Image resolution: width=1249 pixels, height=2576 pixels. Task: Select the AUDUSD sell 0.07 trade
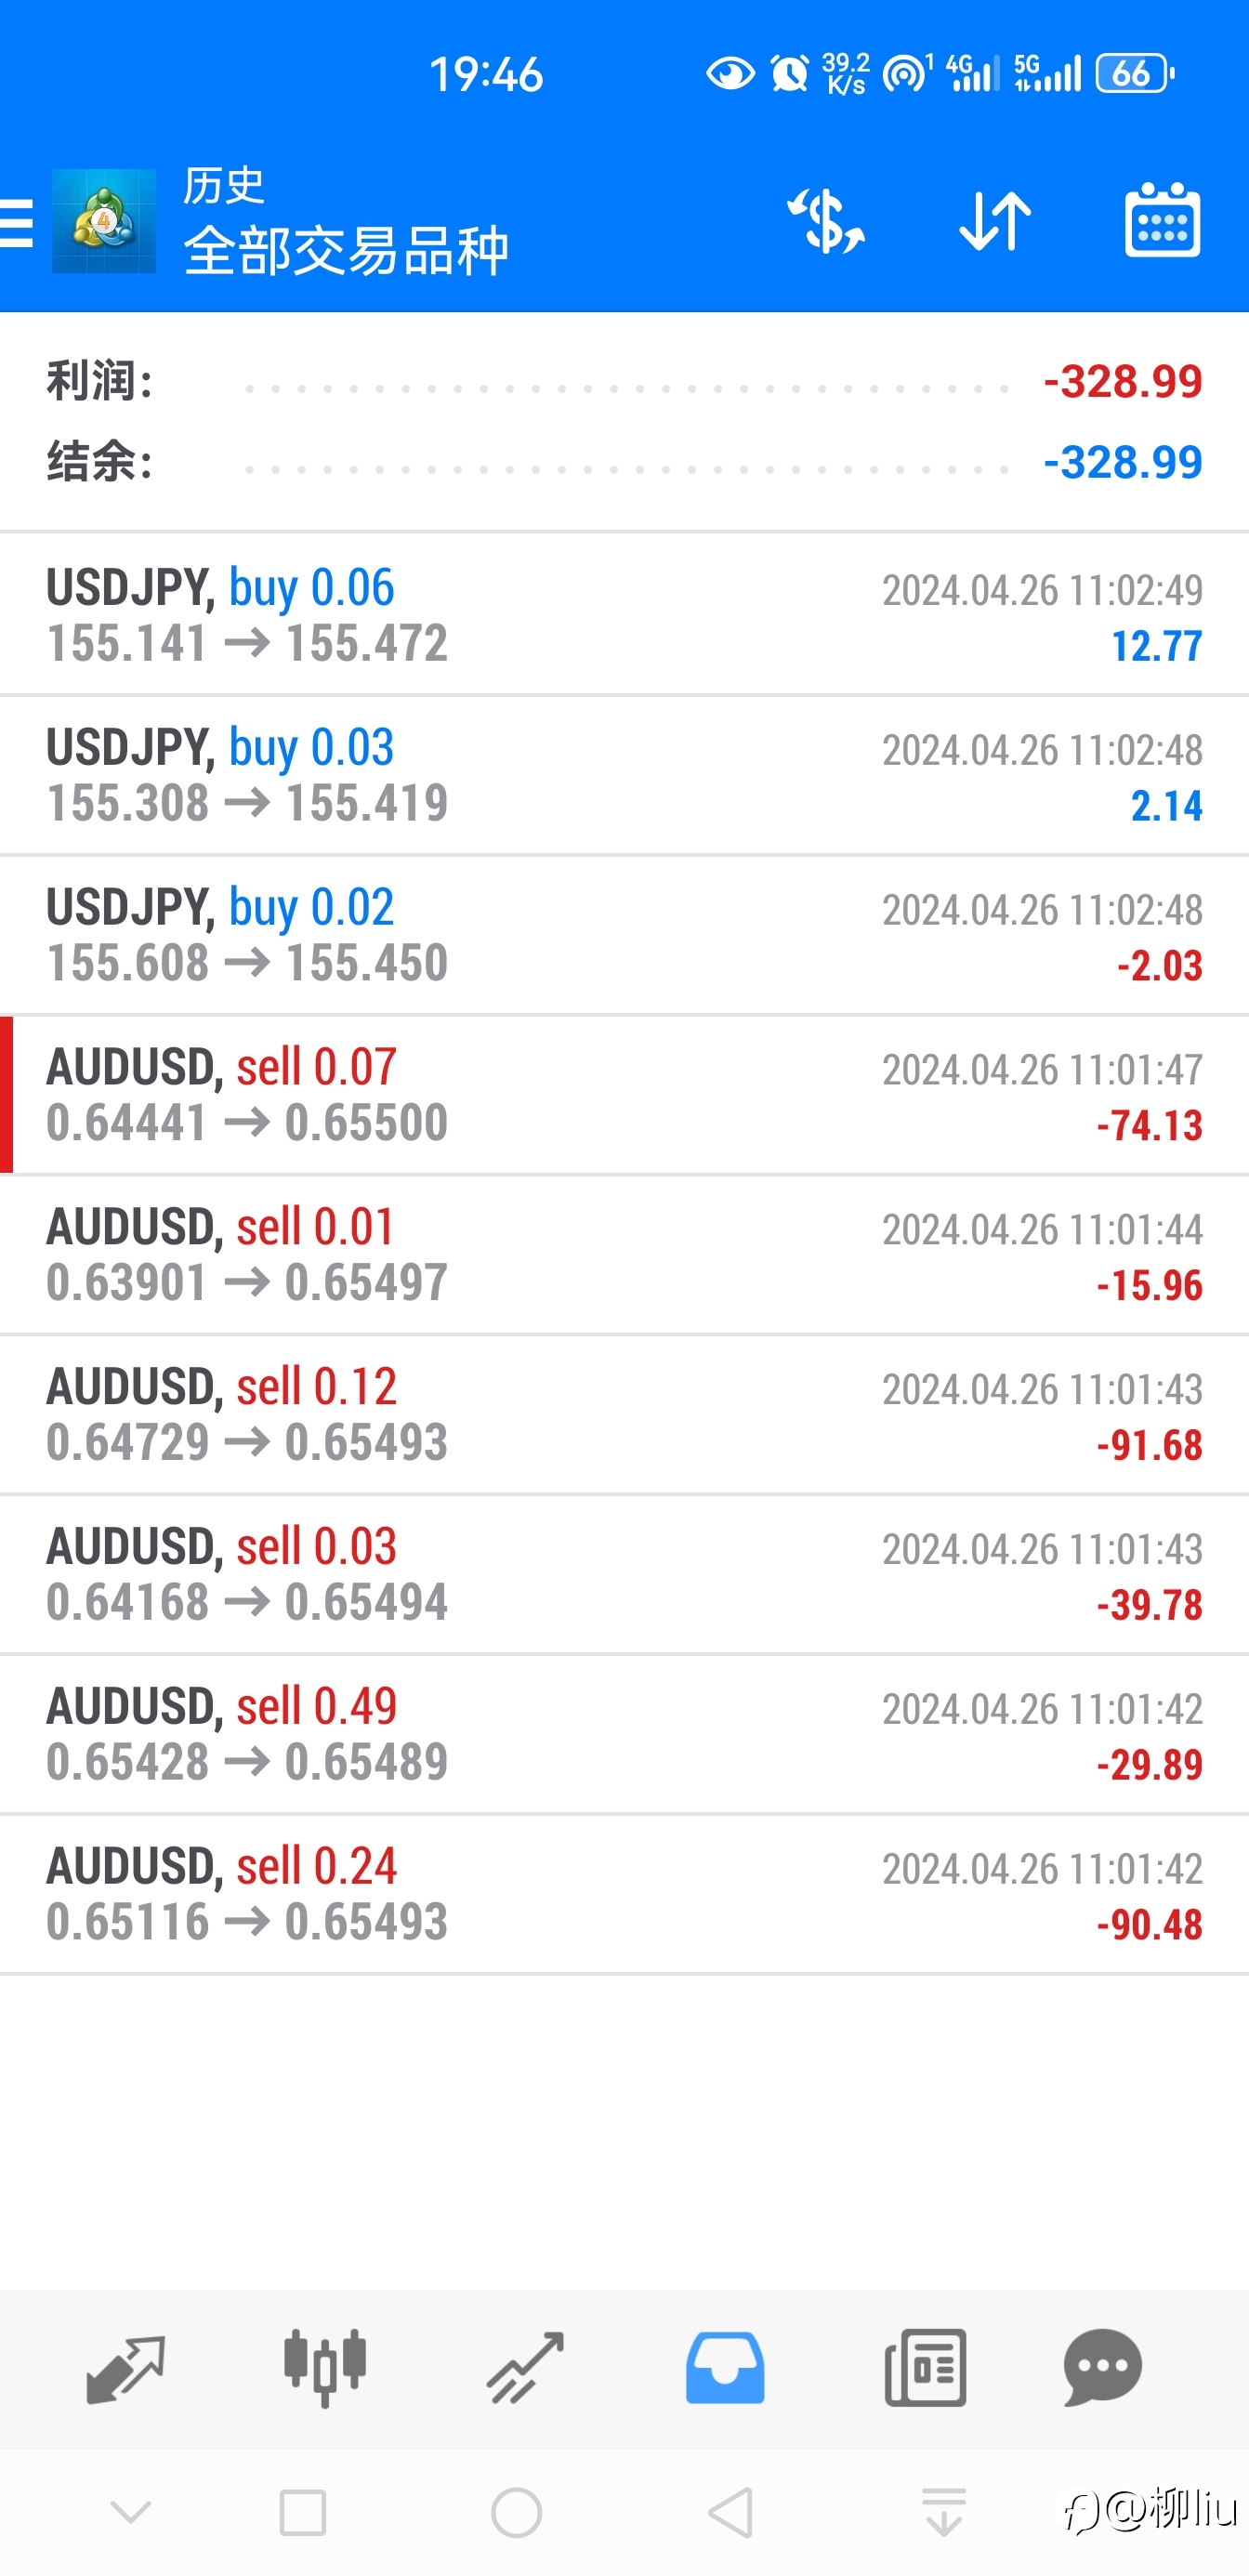[x=624, y=1095]
